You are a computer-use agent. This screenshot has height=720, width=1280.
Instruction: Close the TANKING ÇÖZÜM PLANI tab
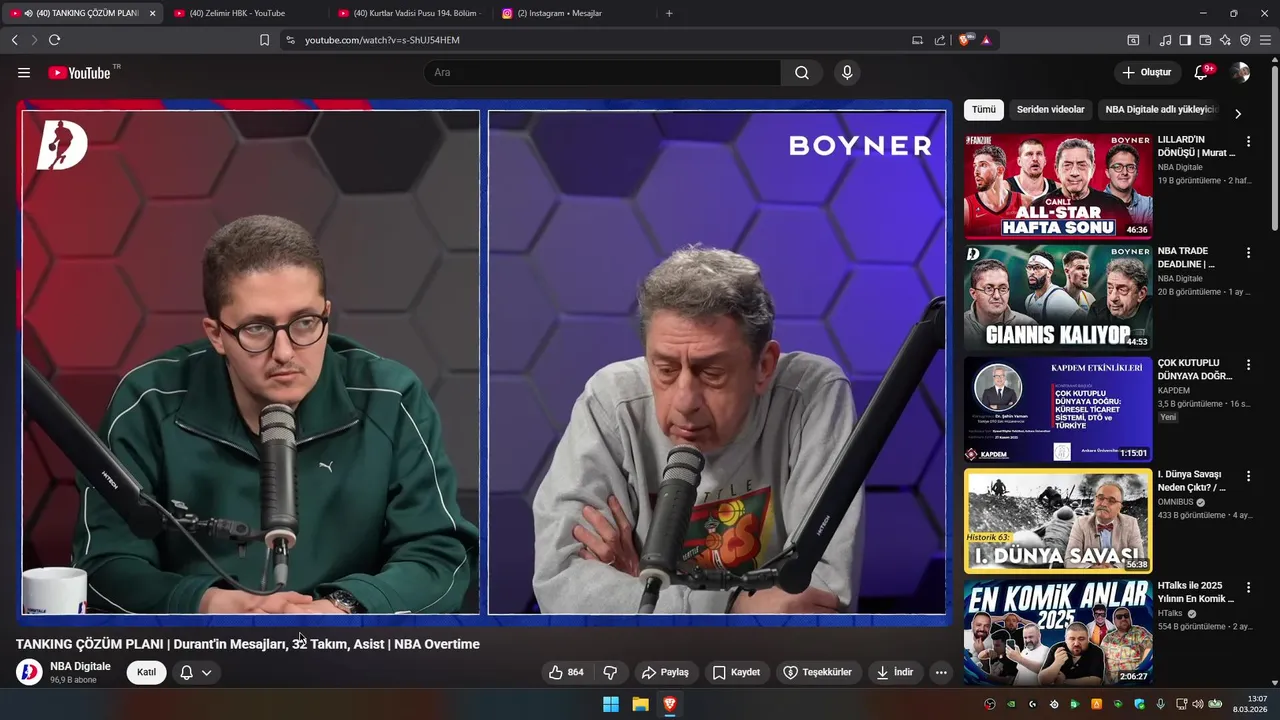point(152,13)
